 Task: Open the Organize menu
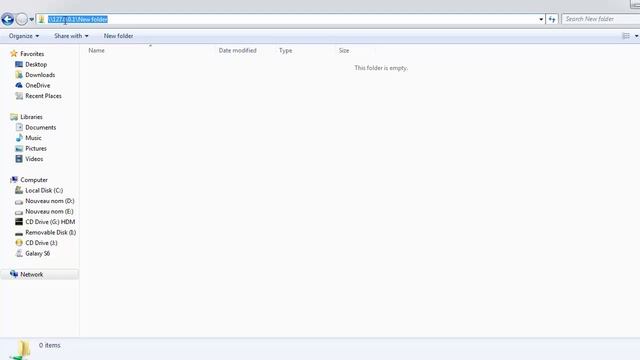24,36
